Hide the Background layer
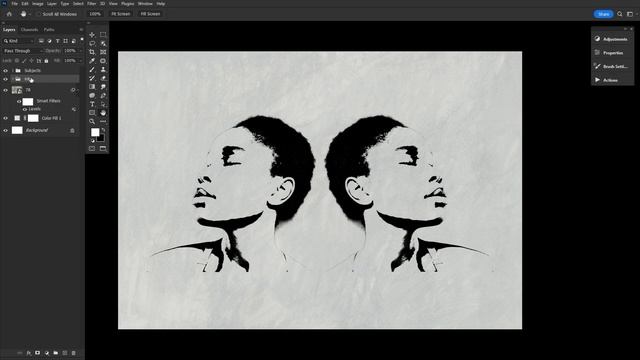The image size is (640, 360). coord(5,131)
